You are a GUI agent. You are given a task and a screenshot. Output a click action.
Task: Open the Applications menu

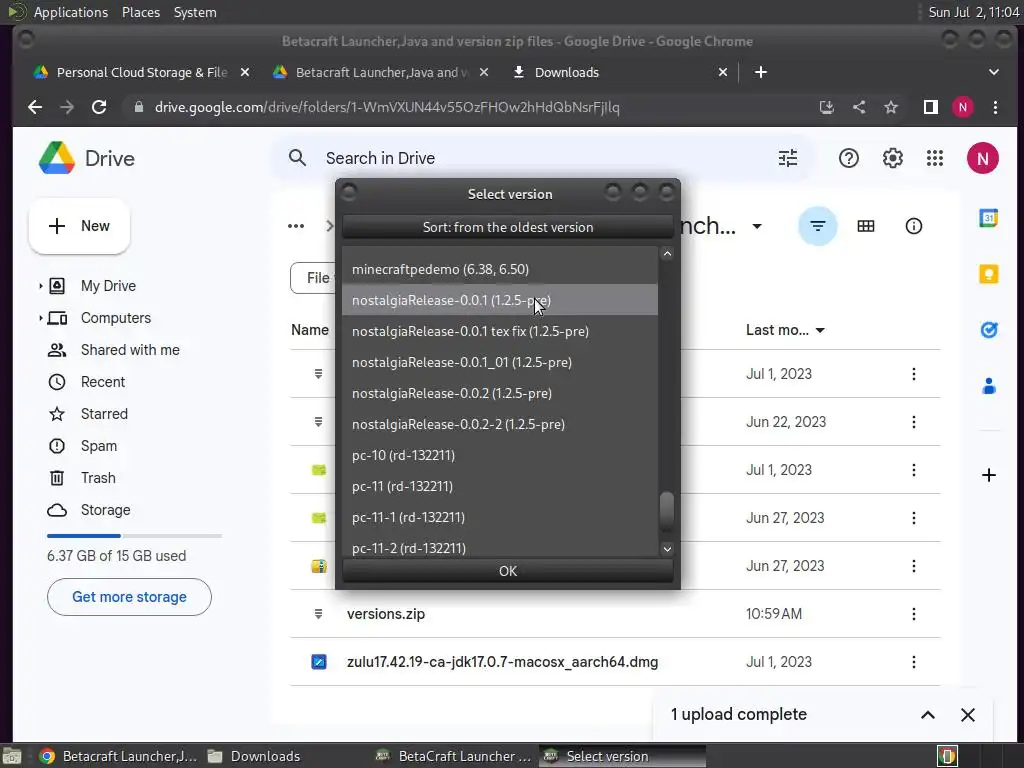tap(71, 12)
